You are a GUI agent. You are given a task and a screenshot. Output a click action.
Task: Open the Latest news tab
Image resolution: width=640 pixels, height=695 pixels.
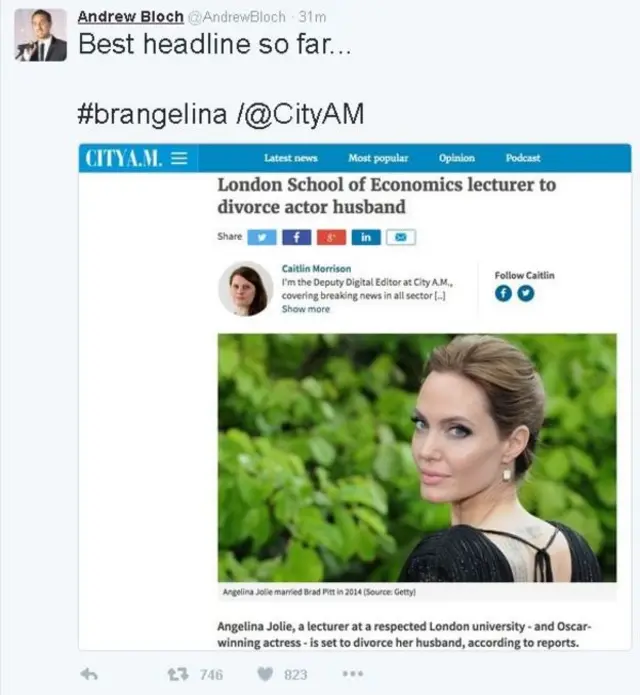(291, 158)
